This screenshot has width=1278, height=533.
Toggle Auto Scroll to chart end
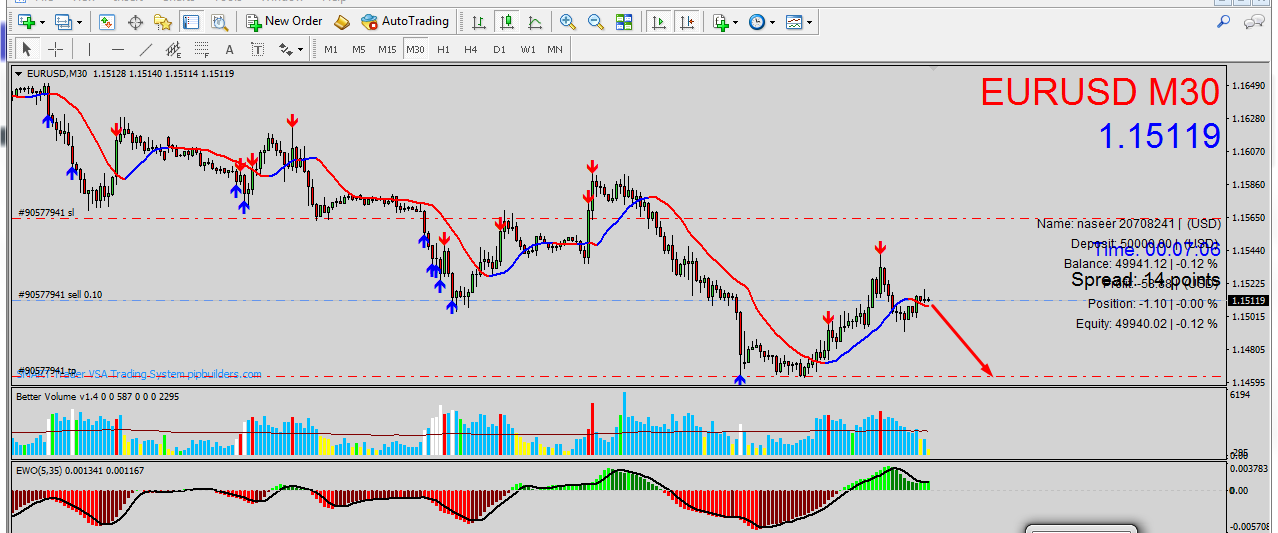658,21
